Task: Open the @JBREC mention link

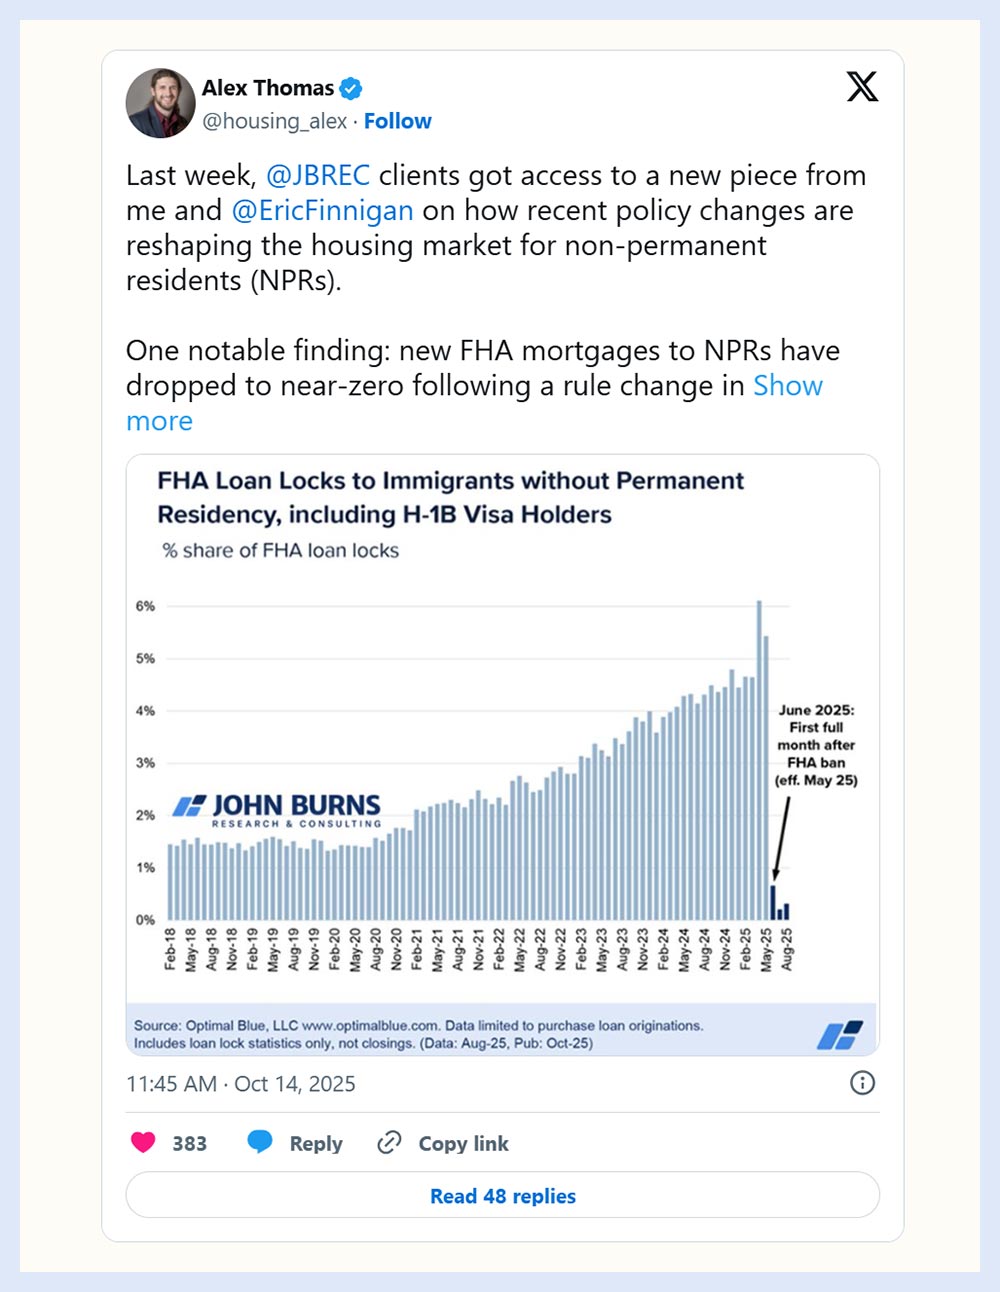Action: click(x=318, y=176)
